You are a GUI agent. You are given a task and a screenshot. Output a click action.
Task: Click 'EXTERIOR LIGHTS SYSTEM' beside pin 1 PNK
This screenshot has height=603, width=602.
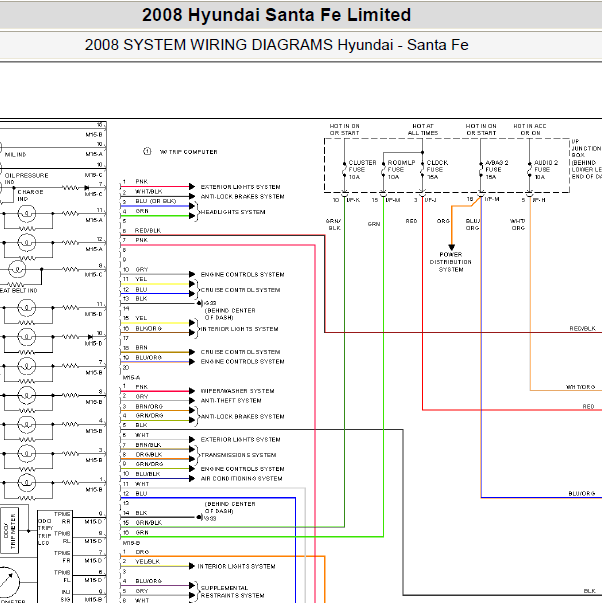[240, 187]
